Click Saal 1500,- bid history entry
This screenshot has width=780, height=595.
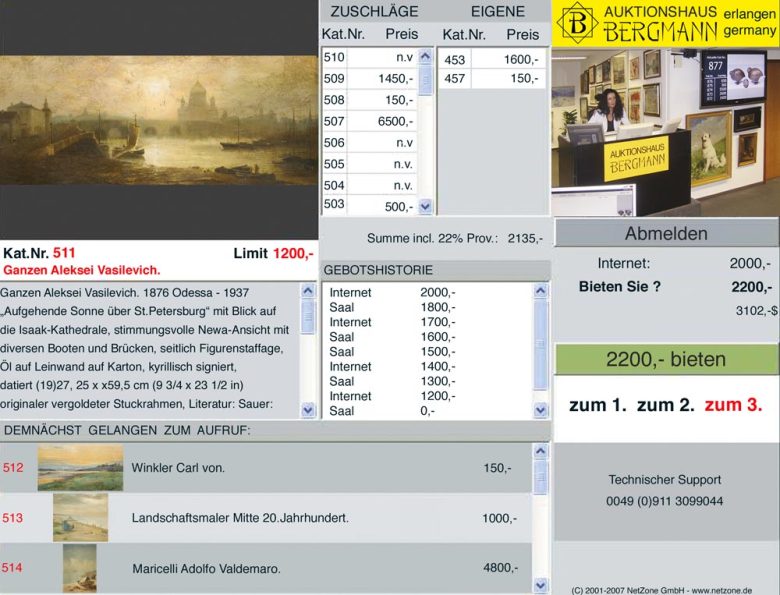coord(392,352)
